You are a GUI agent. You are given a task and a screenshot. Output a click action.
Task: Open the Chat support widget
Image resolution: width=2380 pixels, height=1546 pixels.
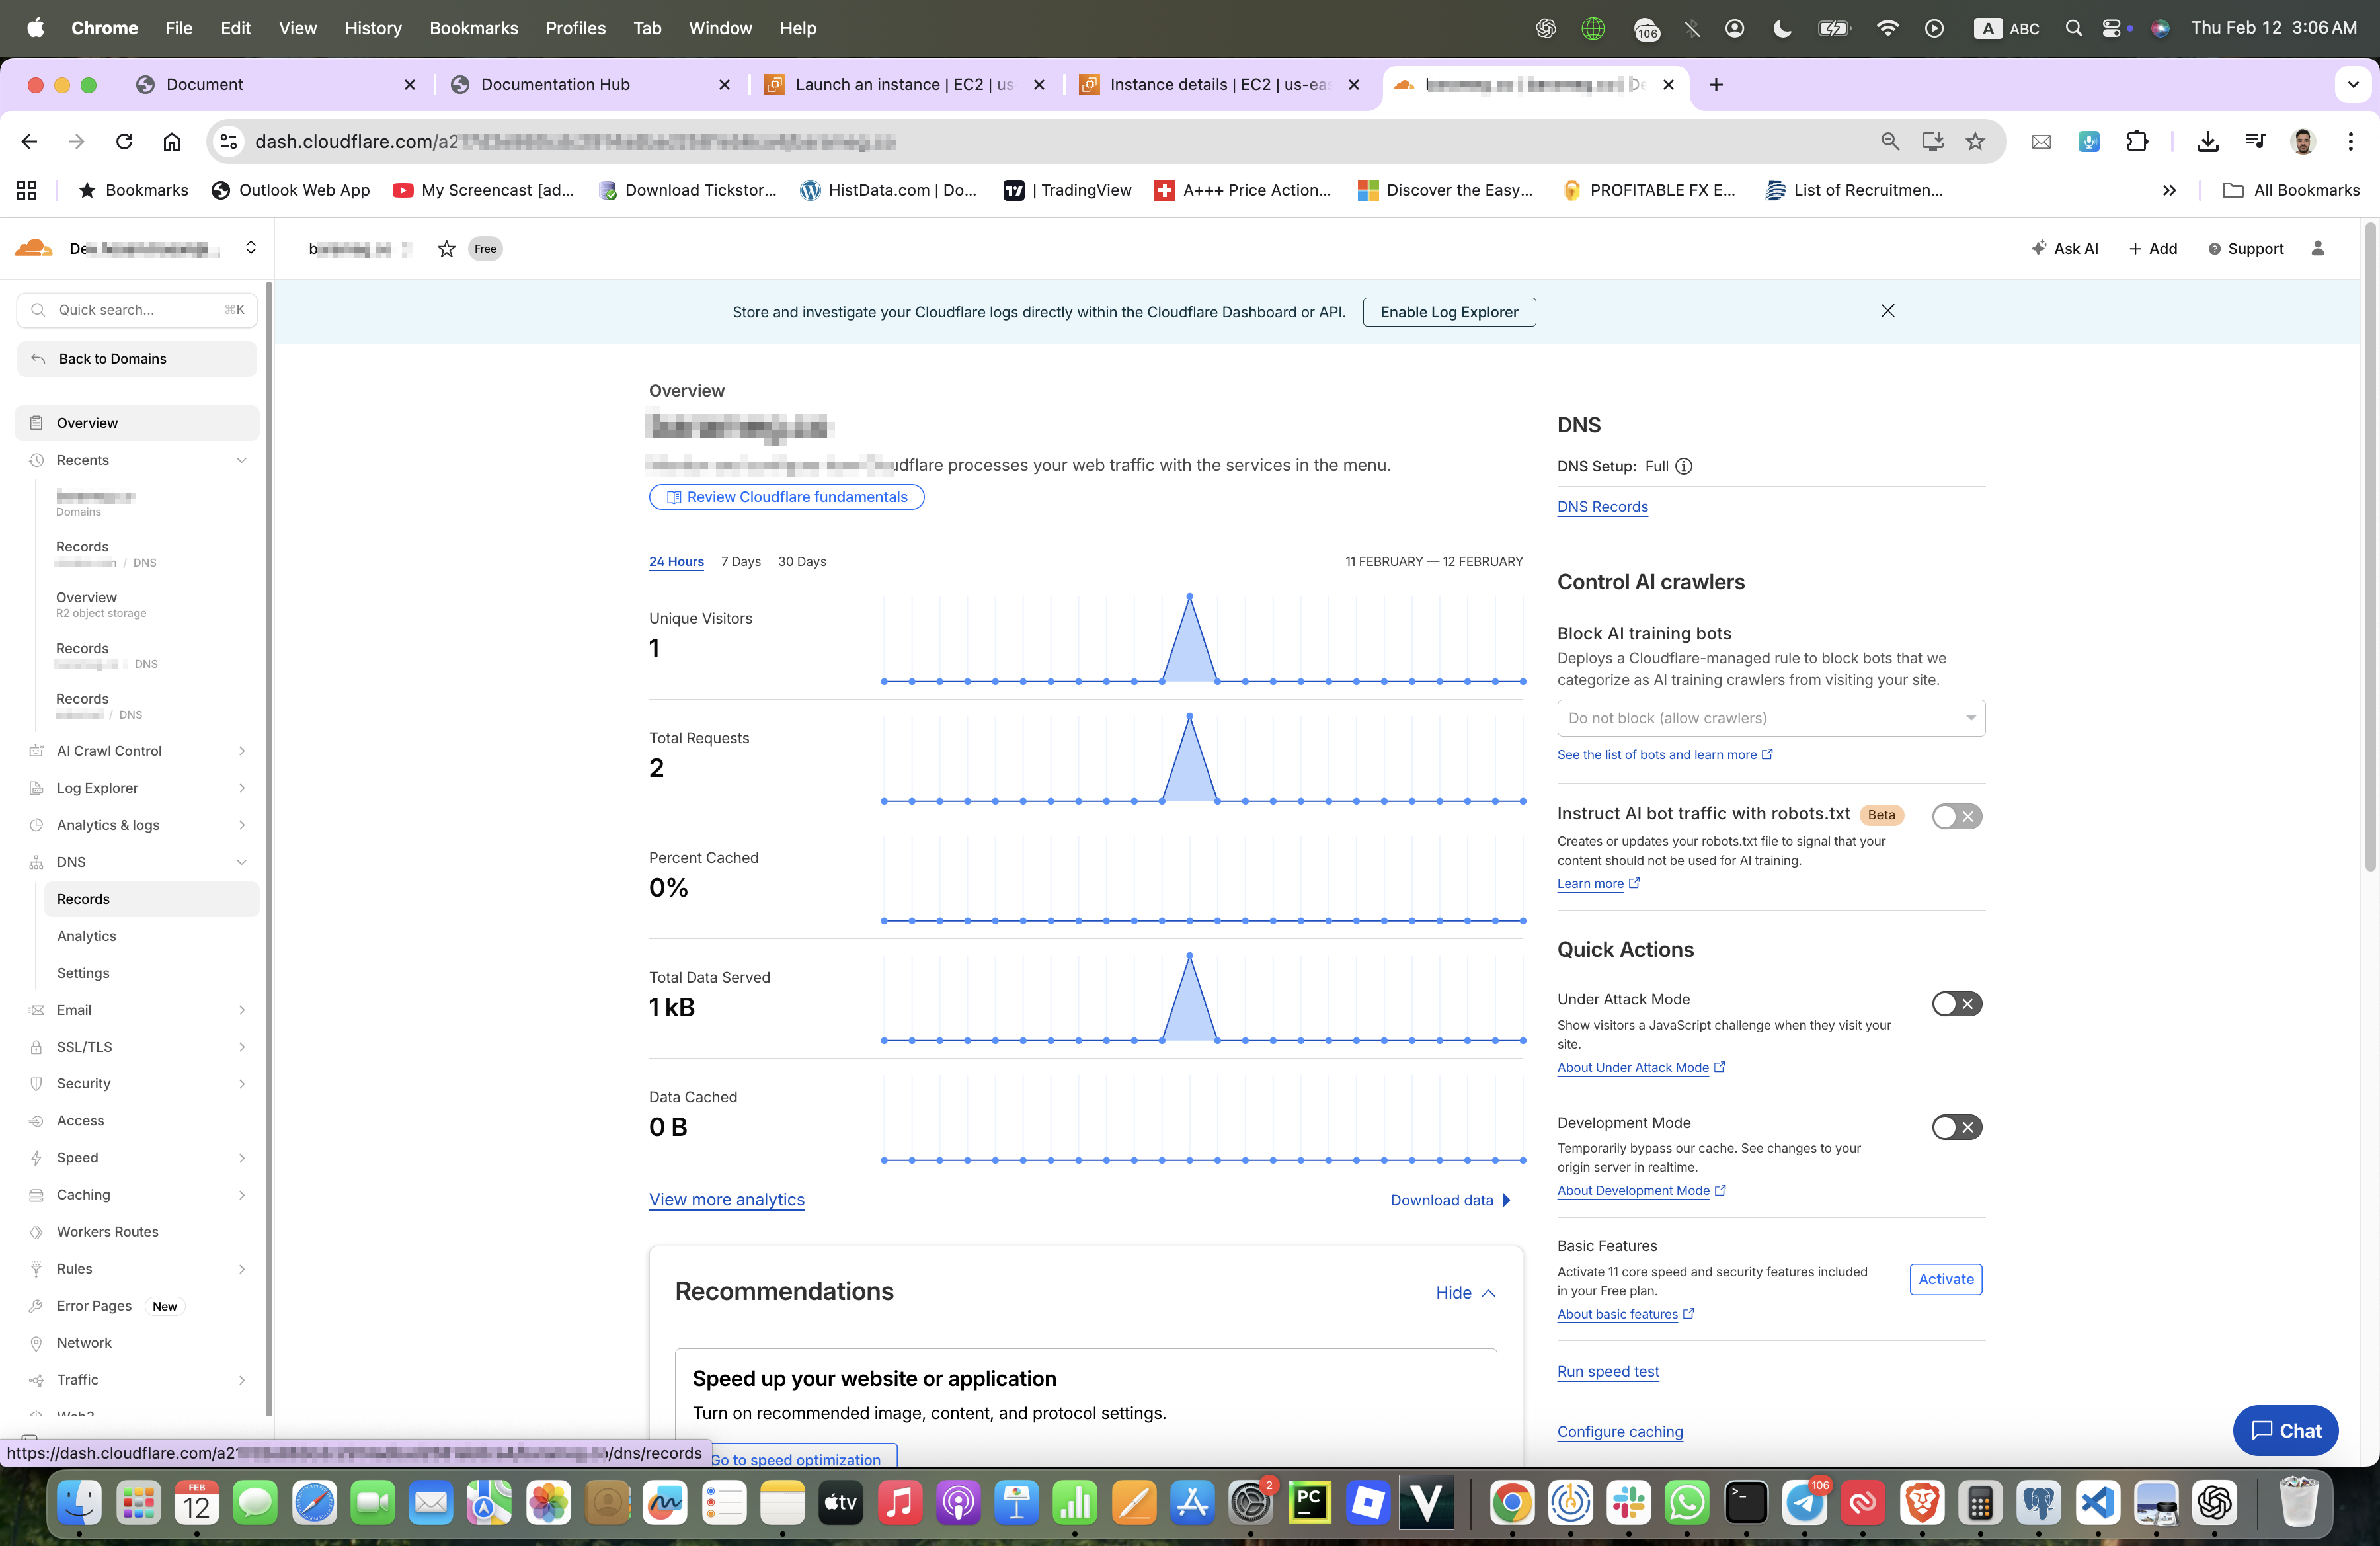pyautogui.click(x=2285, y=1430)
